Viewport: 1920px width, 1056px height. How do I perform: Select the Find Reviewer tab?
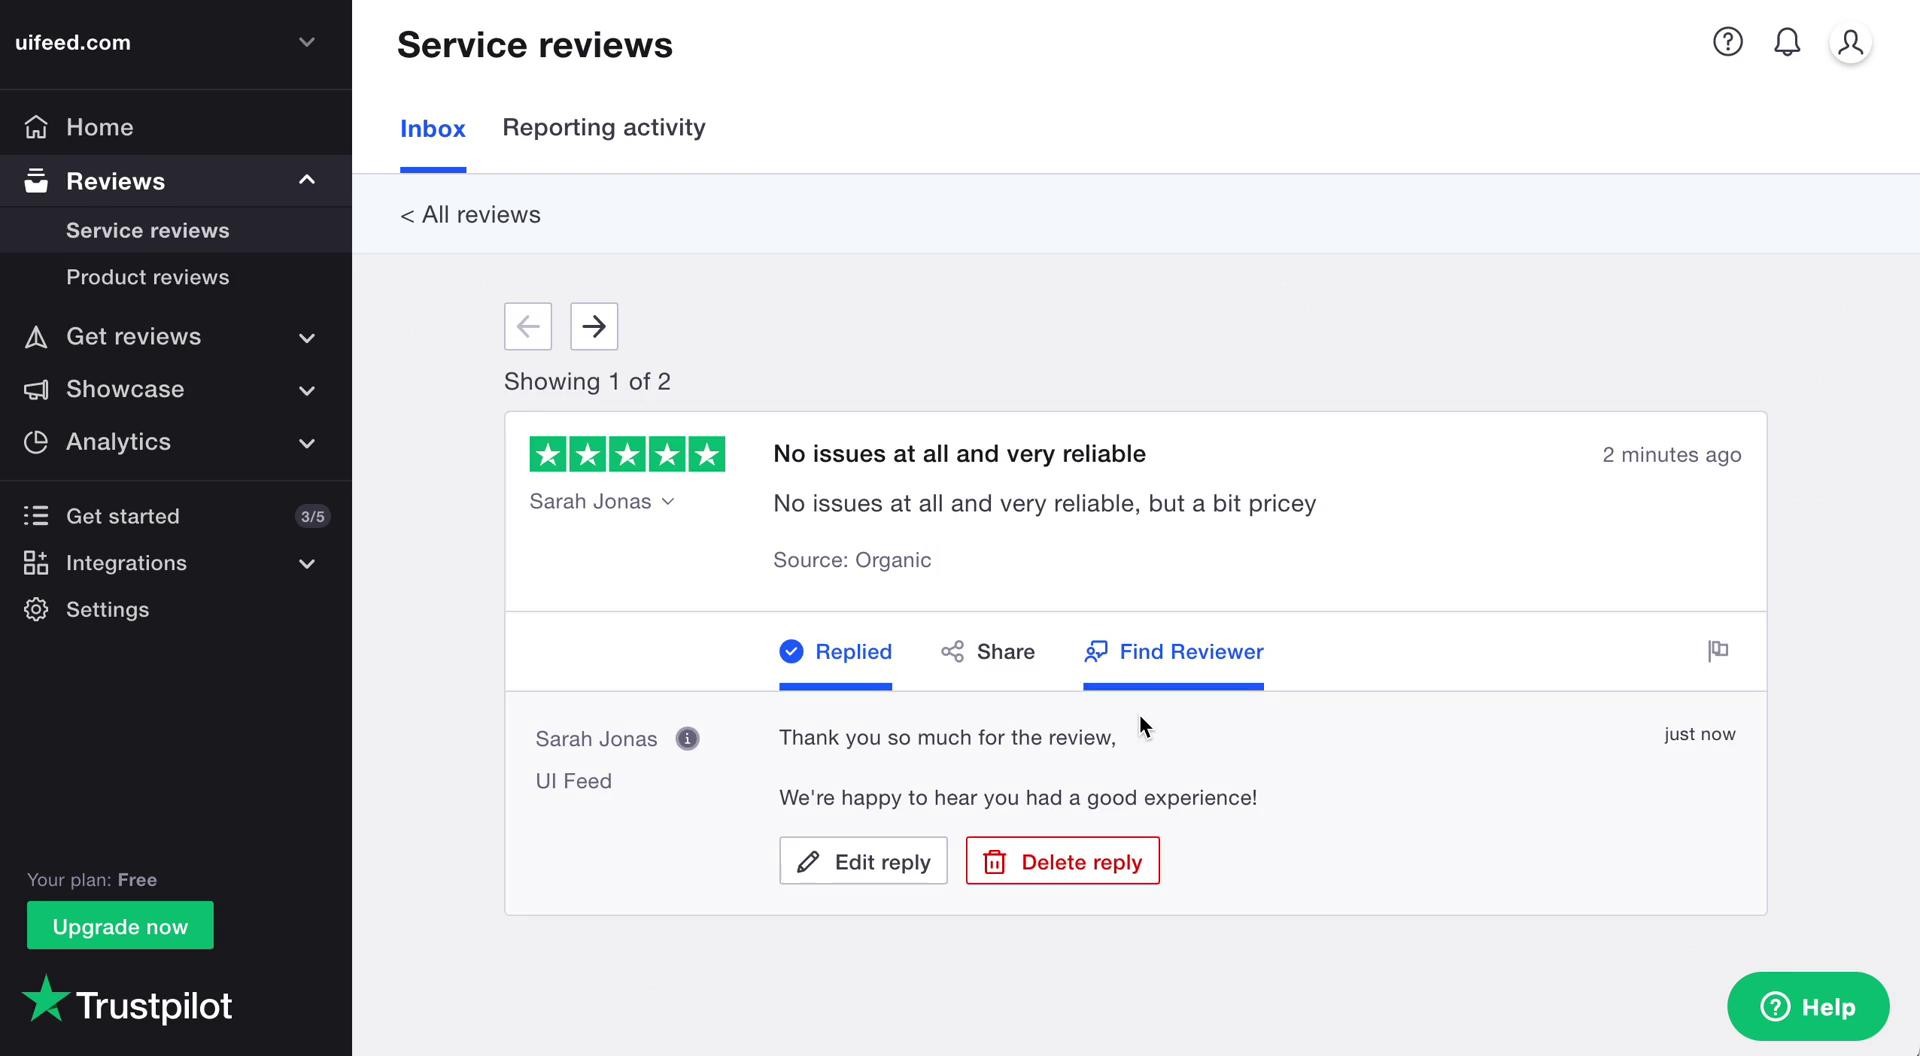pos(1173,652)
